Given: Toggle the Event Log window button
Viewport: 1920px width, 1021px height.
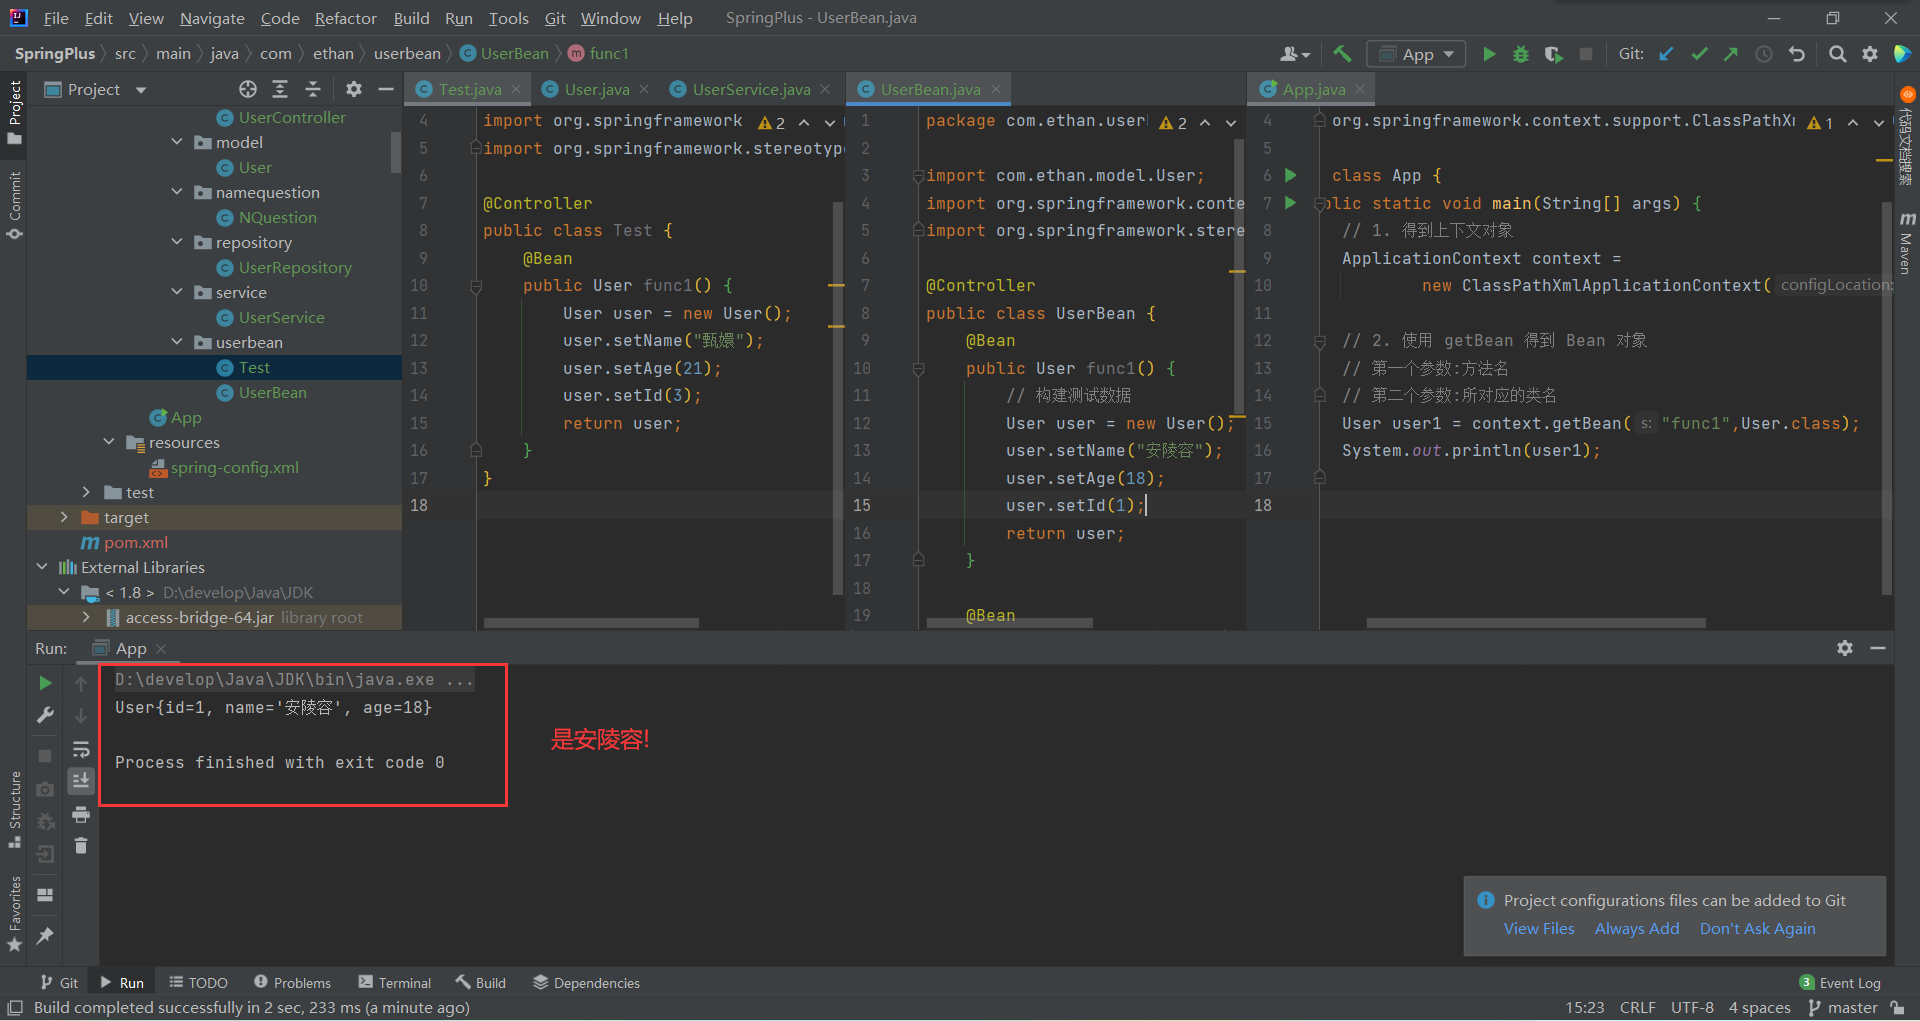Looking at the screenshot, I should [1840, 983].
